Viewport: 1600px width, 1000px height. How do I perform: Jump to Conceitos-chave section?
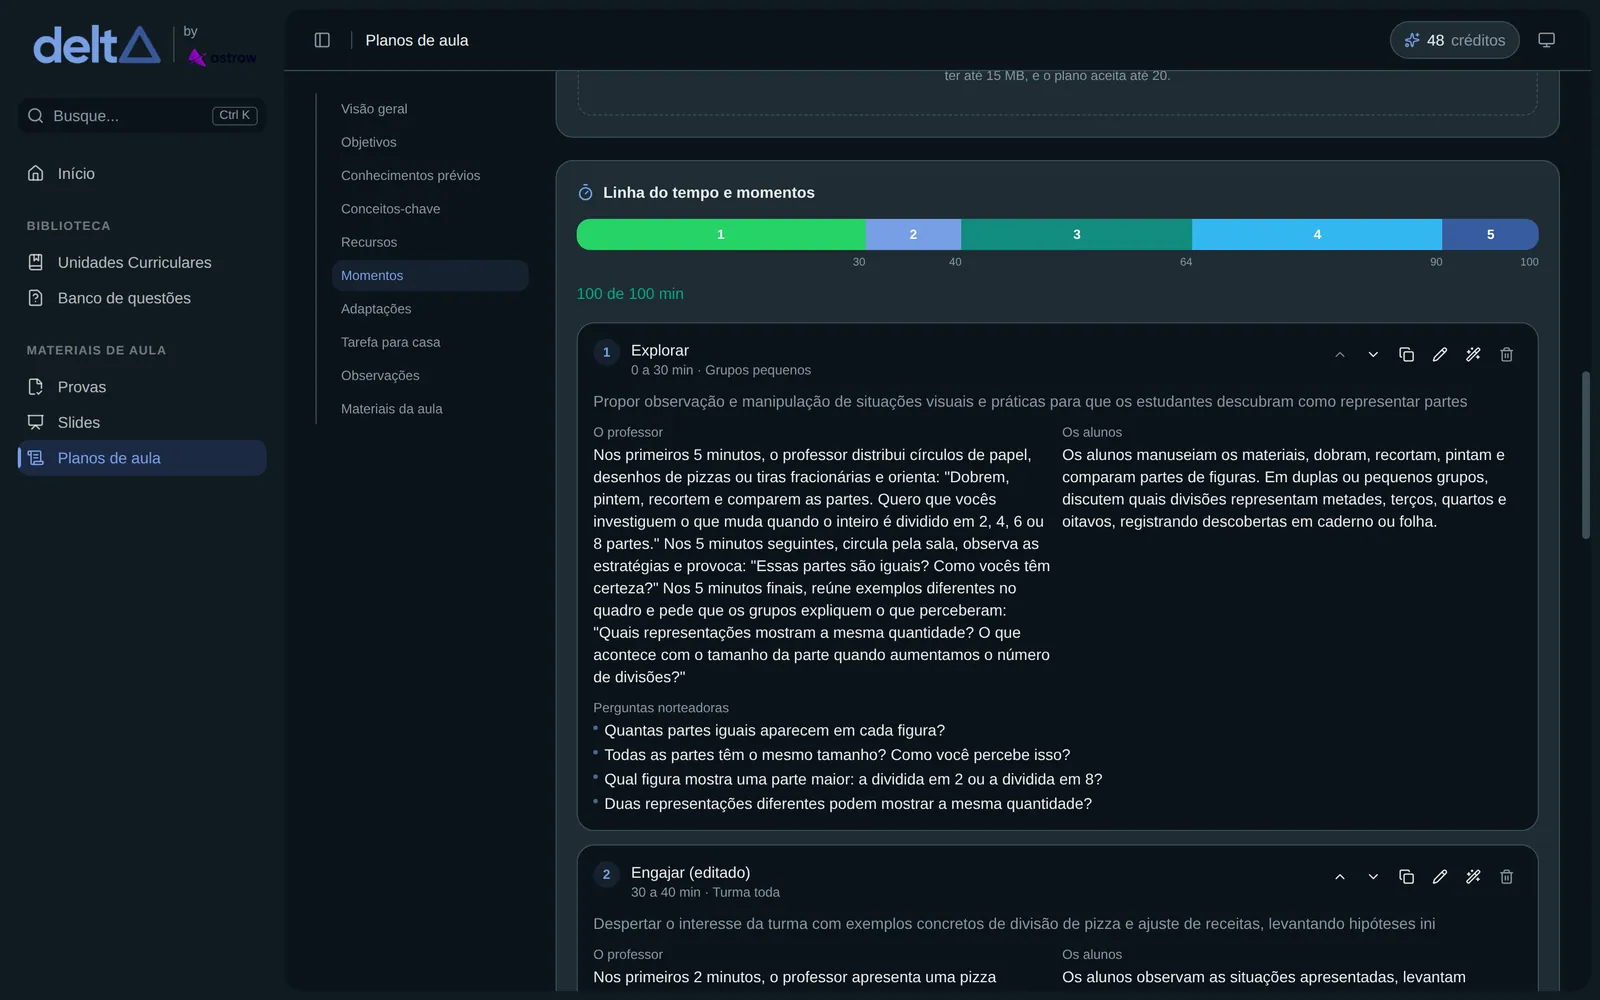point(430,209)
